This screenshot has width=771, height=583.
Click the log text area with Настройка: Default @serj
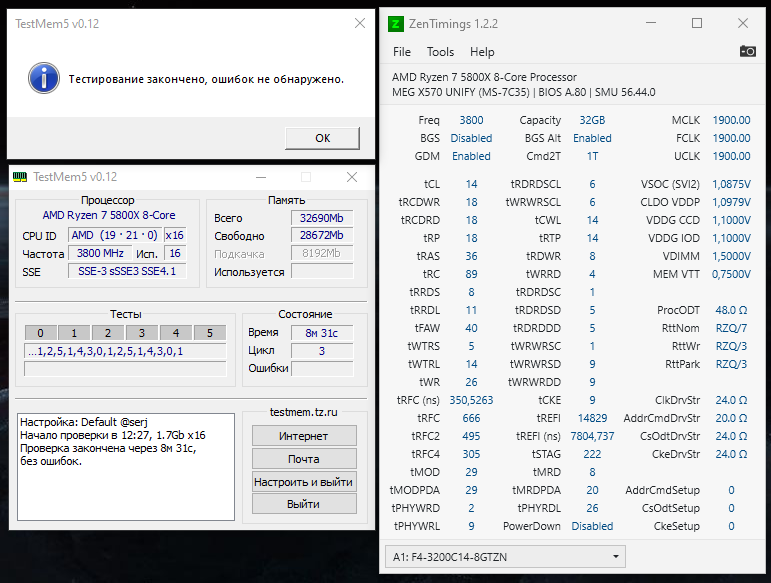pos(126,466)
